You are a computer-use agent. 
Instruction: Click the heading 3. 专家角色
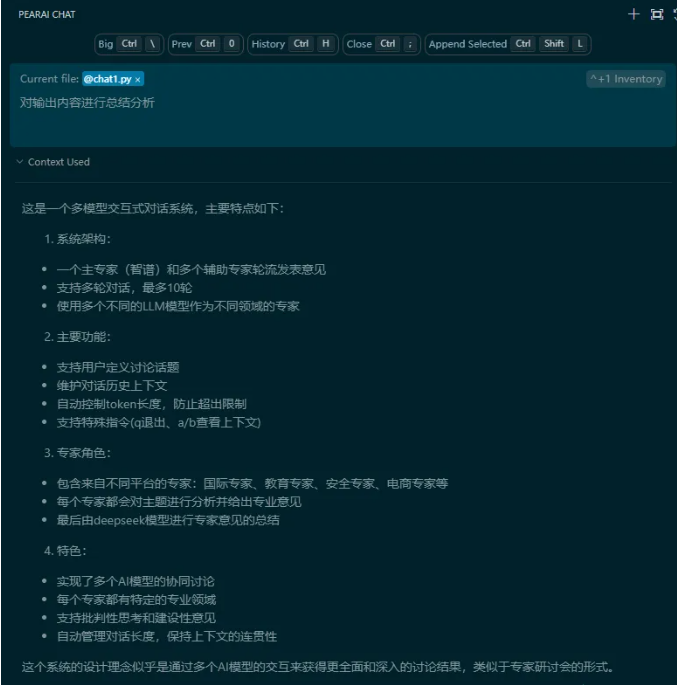pos(77,452)
